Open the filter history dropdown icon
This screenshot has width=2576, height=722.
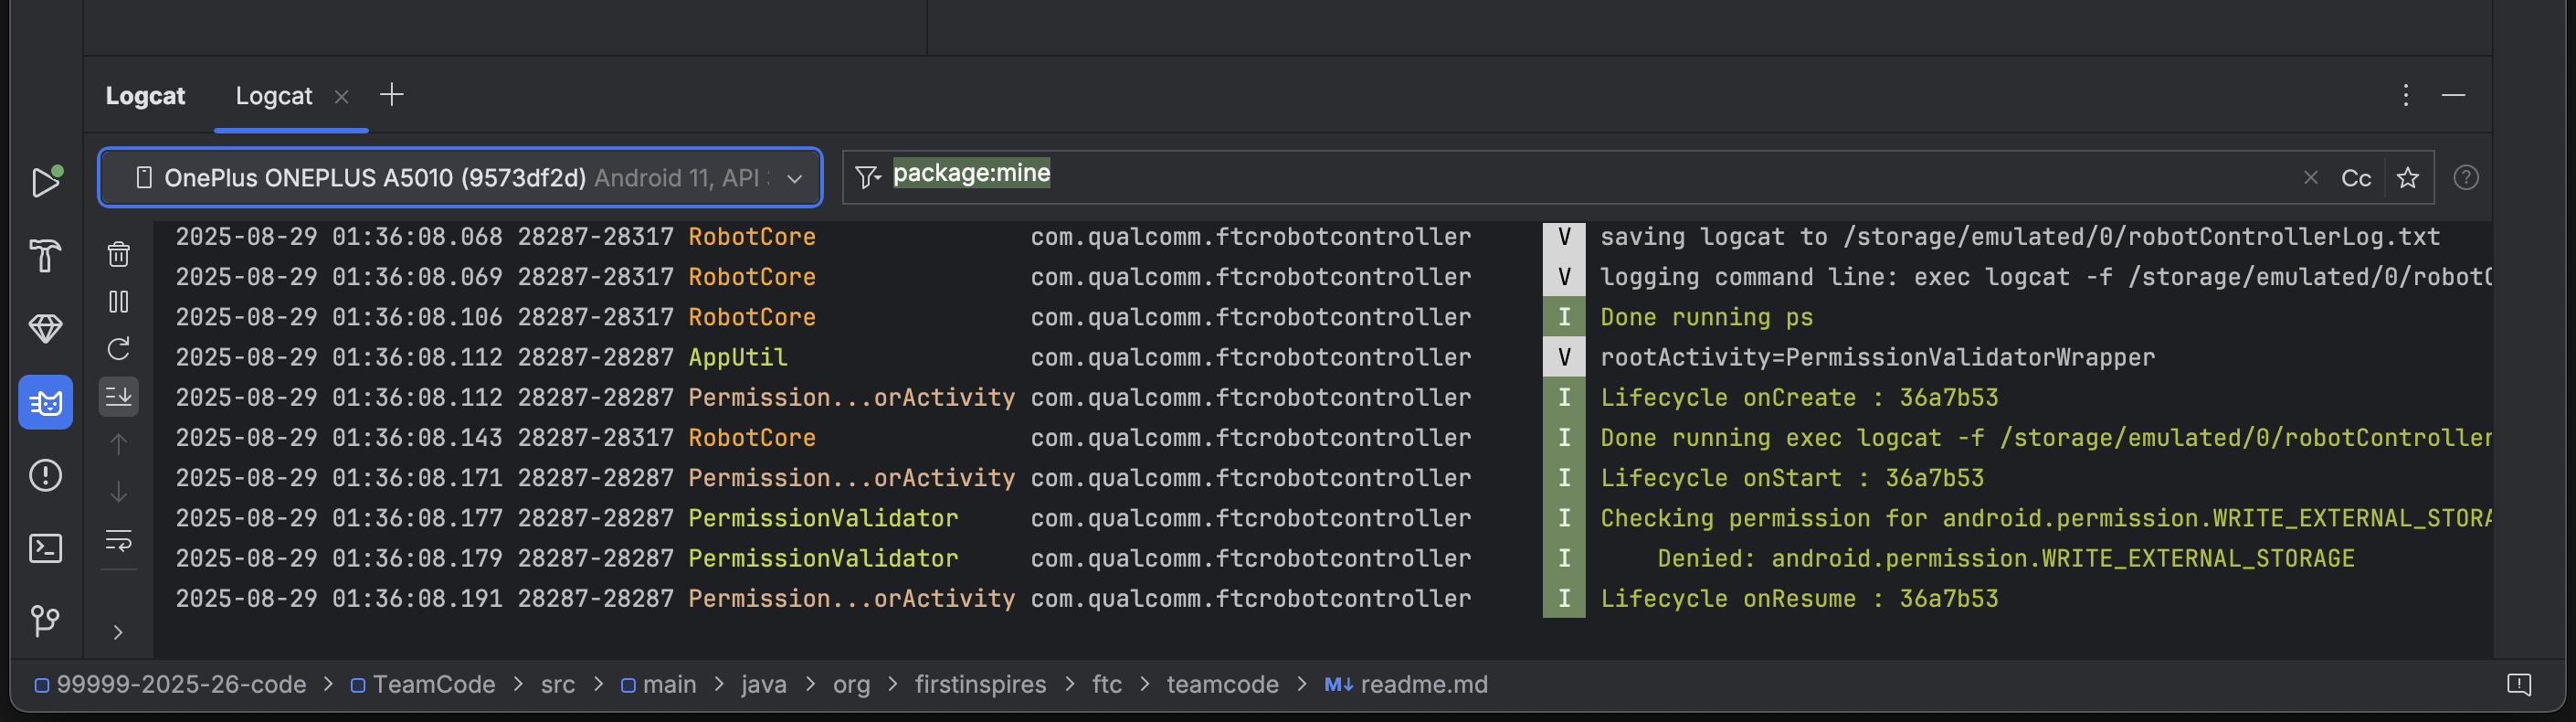pyautogui.click(x=867, y=177)
